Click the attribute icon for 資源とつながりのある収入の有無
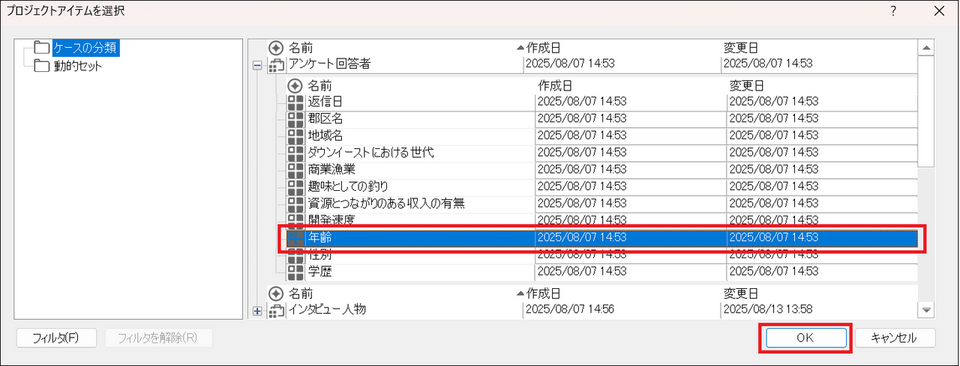 [296, 203]
